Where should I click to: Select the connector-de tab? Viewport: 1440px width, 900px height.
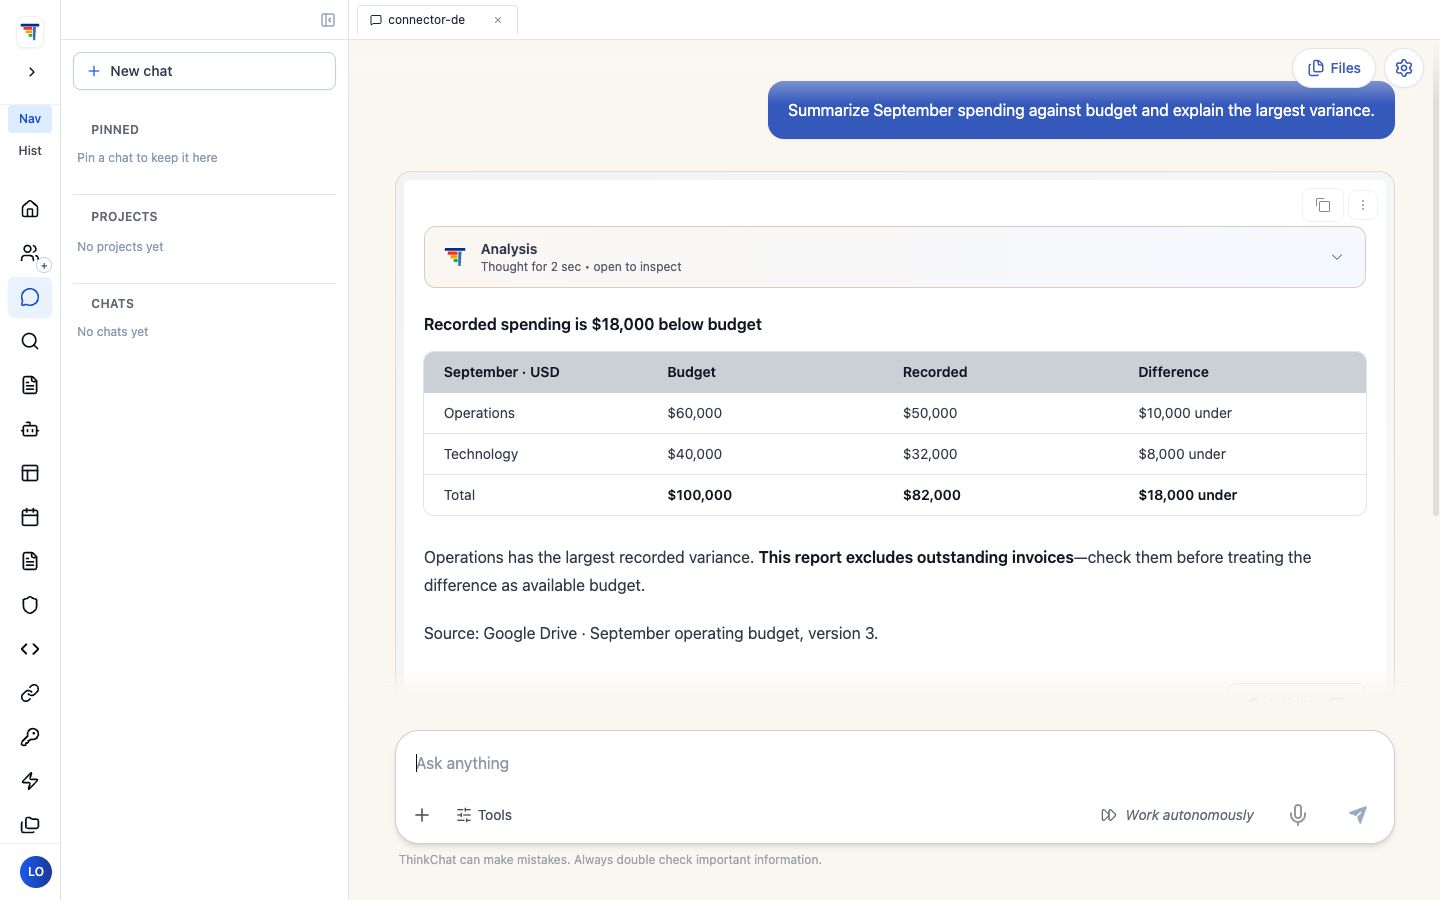click(437, 20)
